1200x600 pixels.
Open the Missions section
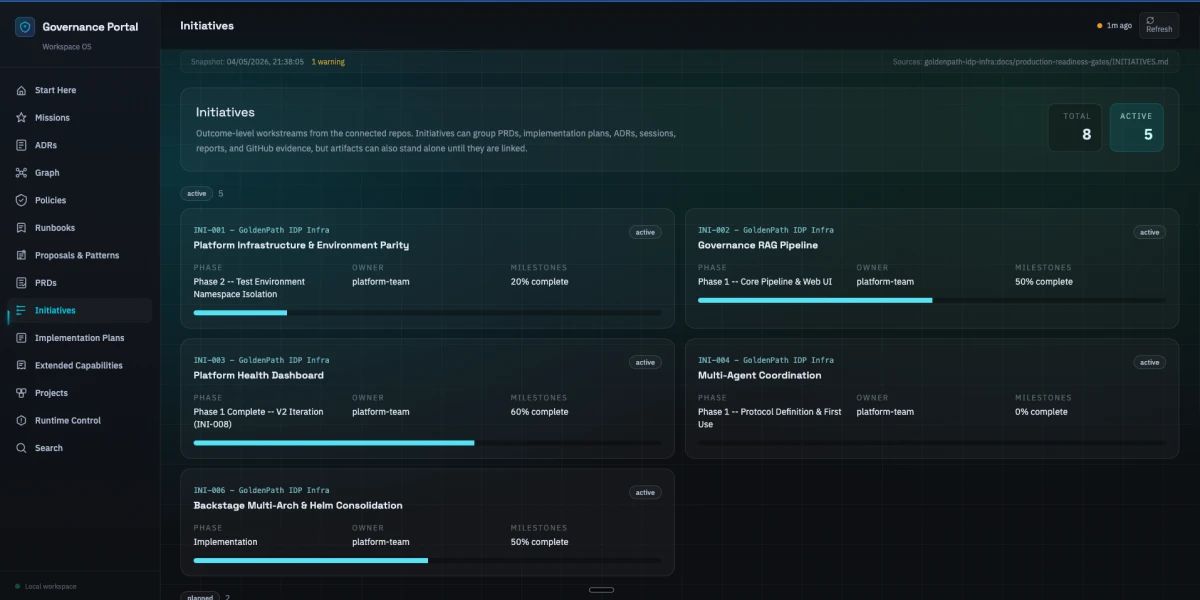80,118
